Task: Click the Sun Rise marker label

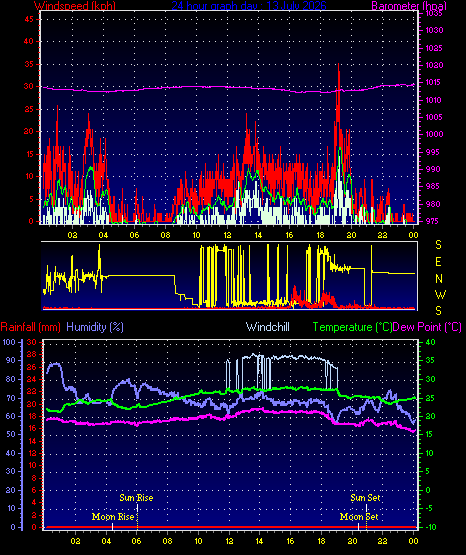Action: click(x=136, y=498)
